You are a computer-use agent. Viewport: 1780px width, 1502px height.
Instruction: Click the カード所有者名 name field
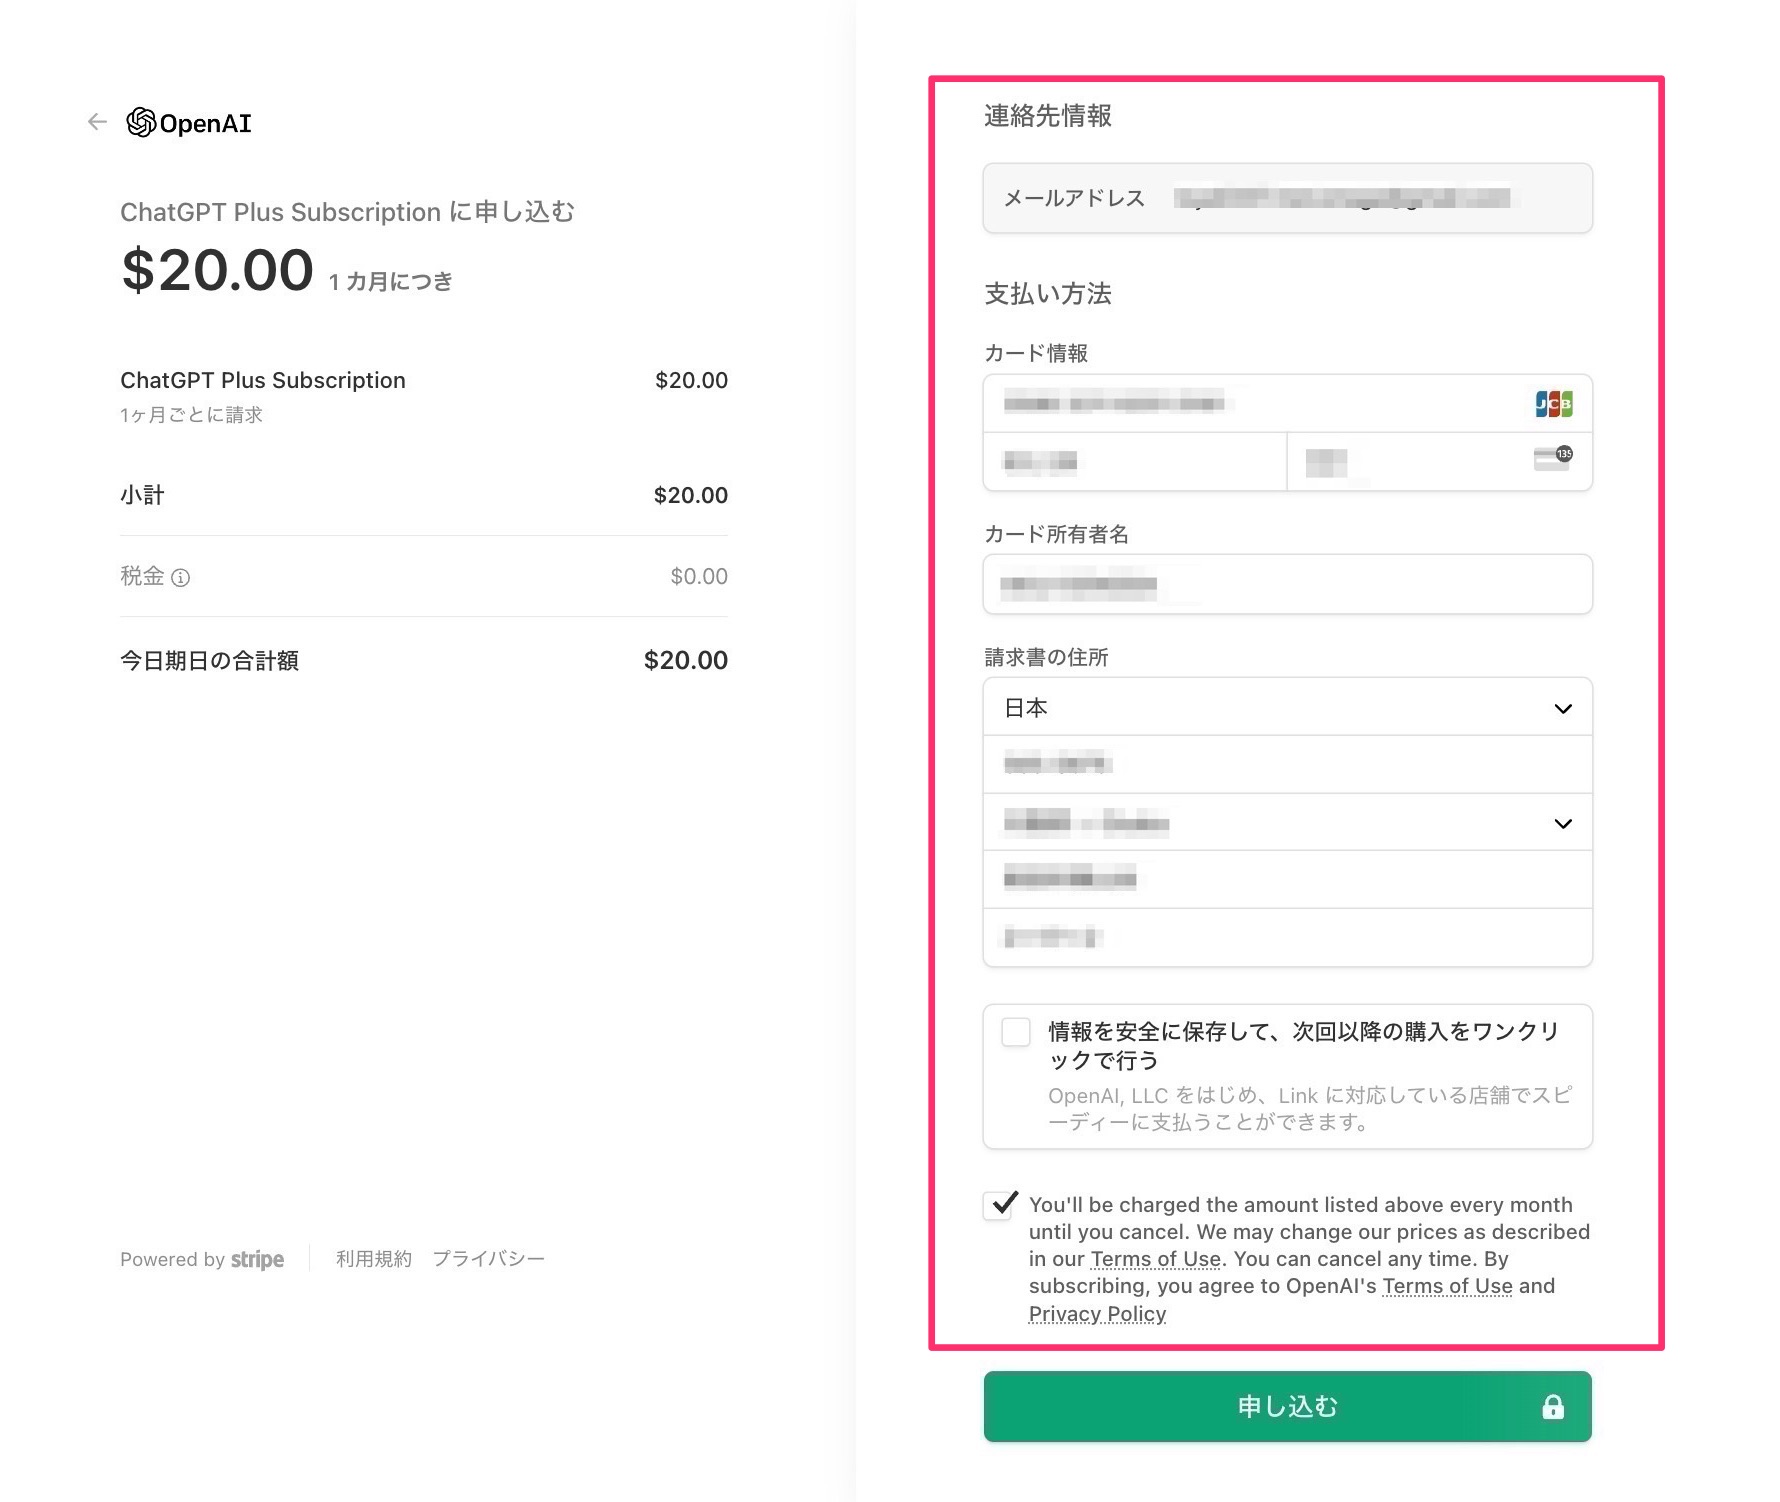coord(1288,584)
